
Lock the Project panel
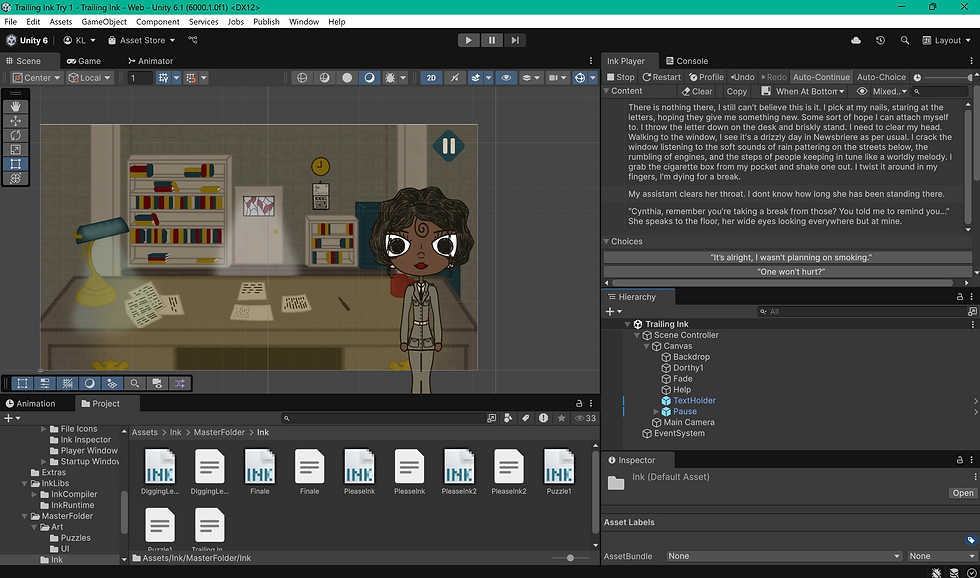(579, 404)
